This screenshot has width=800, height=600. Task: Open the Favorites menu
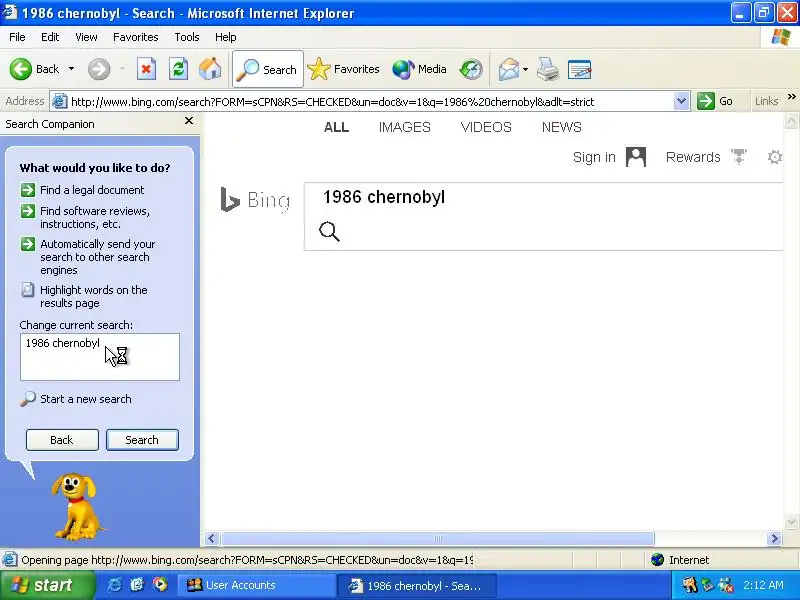[136, 37]
